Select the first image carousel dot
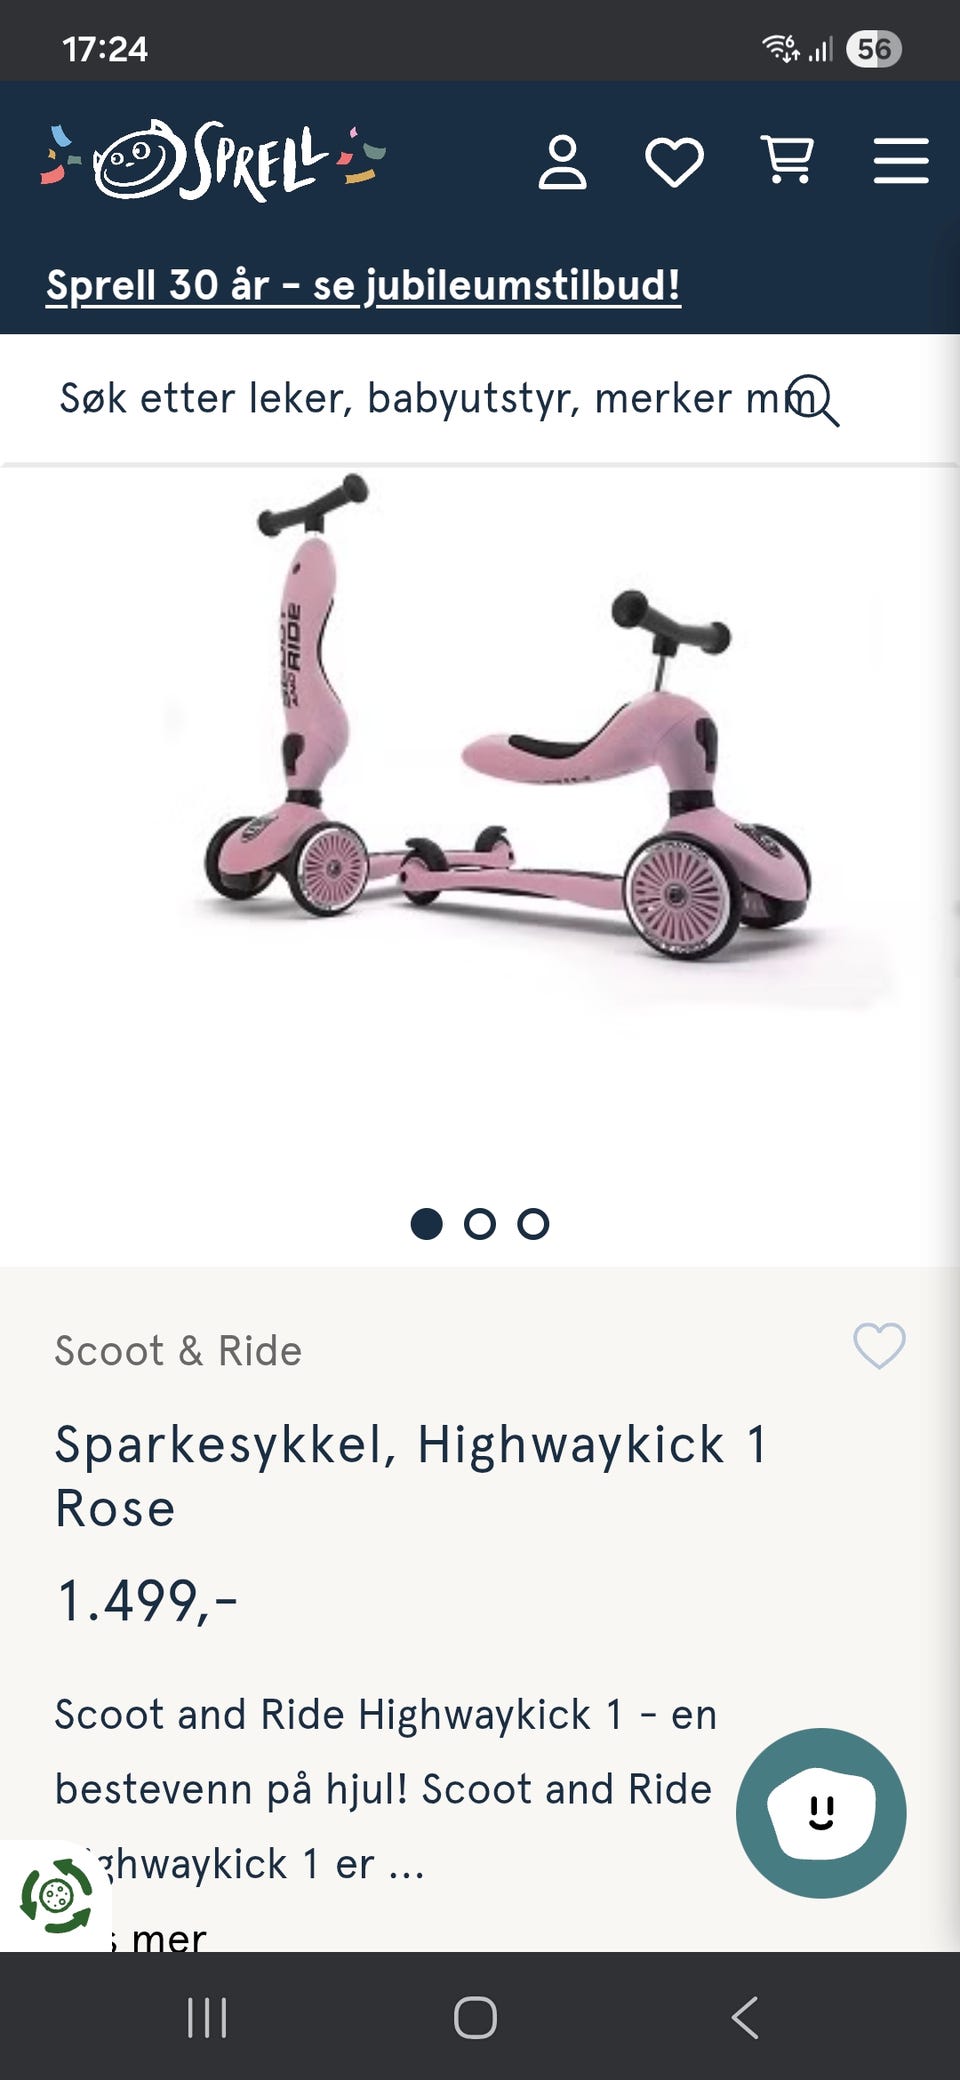Screen dimensions: 960x2080 click(427, 1224)
